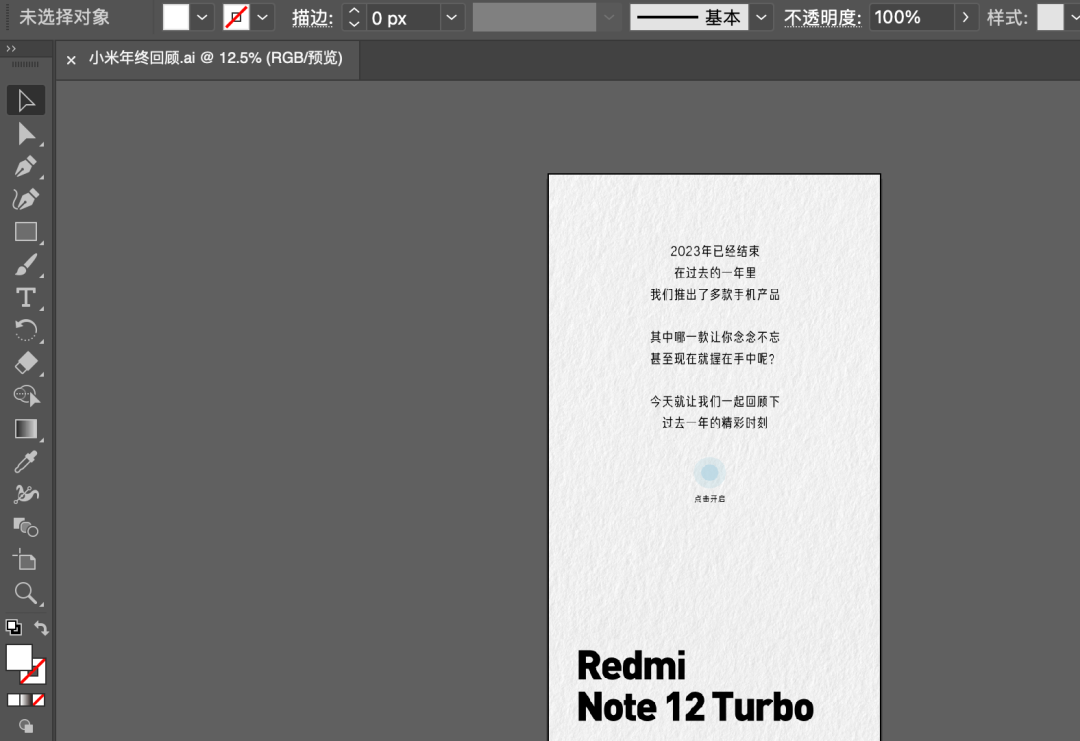The width and height of the screenshot is (1080, 741).
Task: Click the 基本 brush definition box
Action: coord(689,17)
